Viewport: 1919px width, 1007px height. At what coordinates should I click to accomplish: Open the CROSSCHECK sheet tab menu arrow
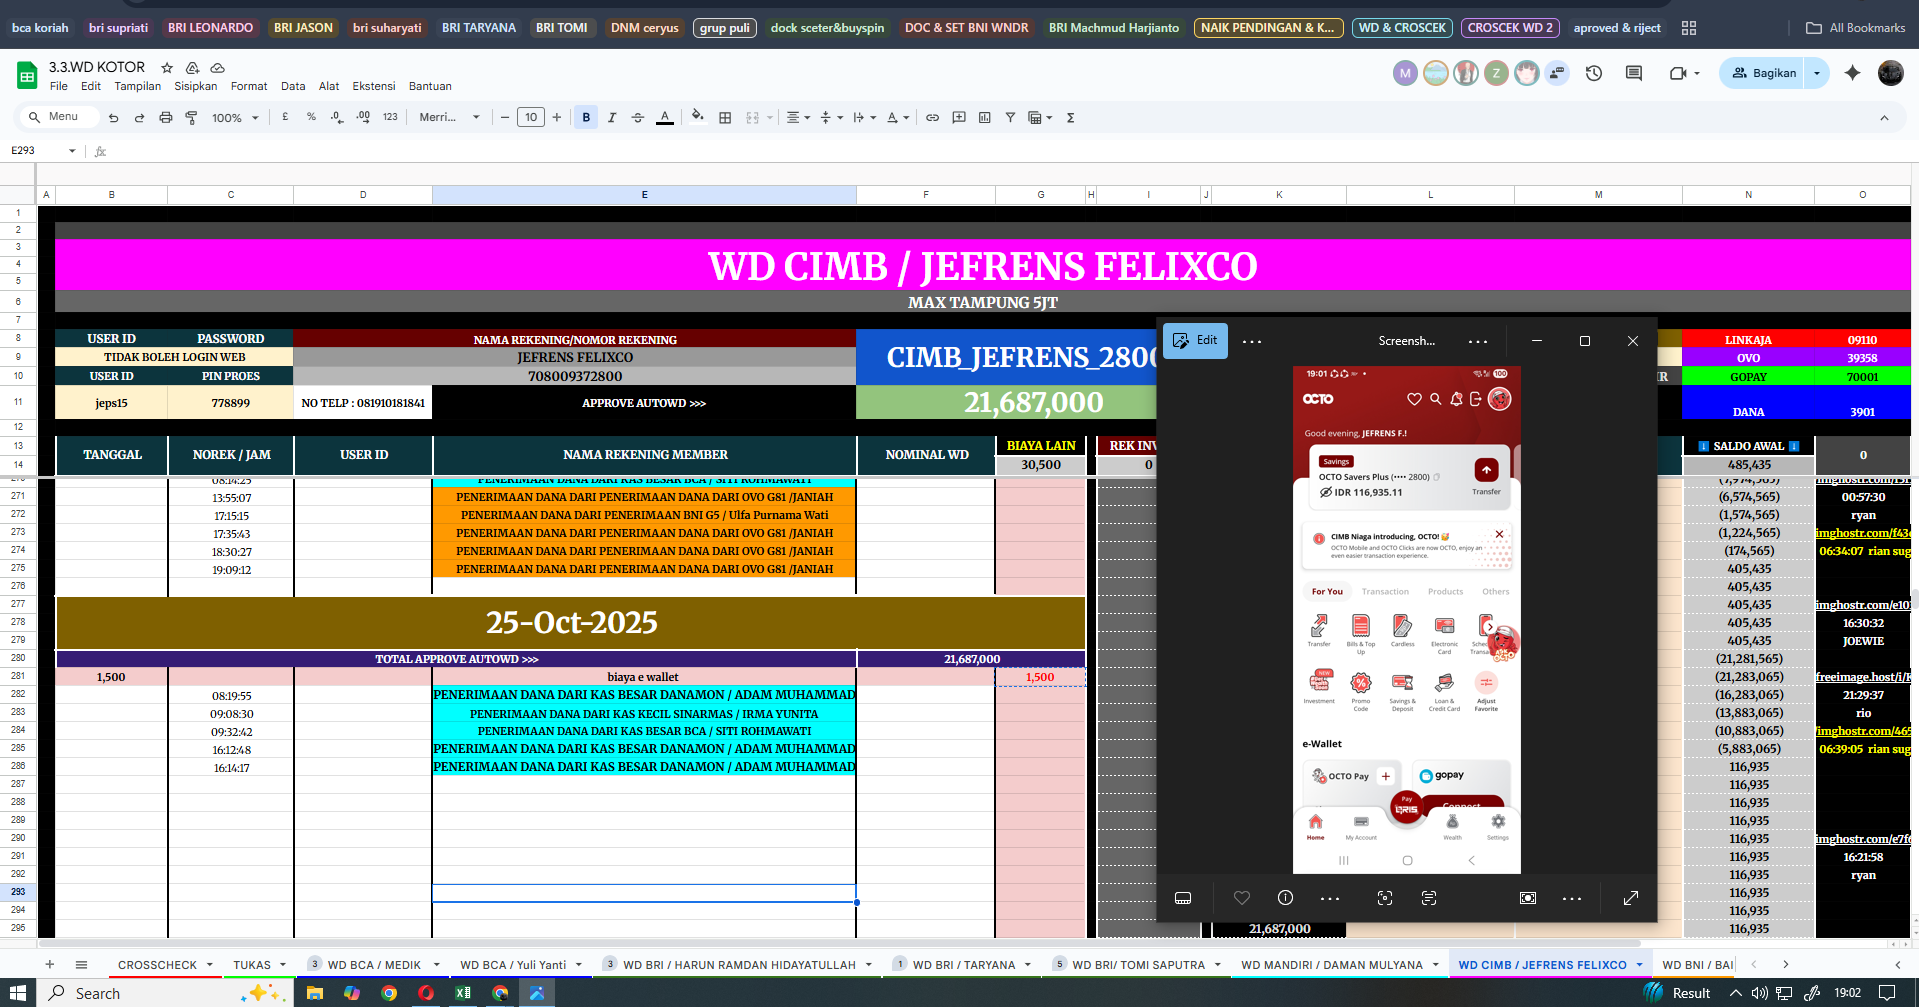pos(210,965)
